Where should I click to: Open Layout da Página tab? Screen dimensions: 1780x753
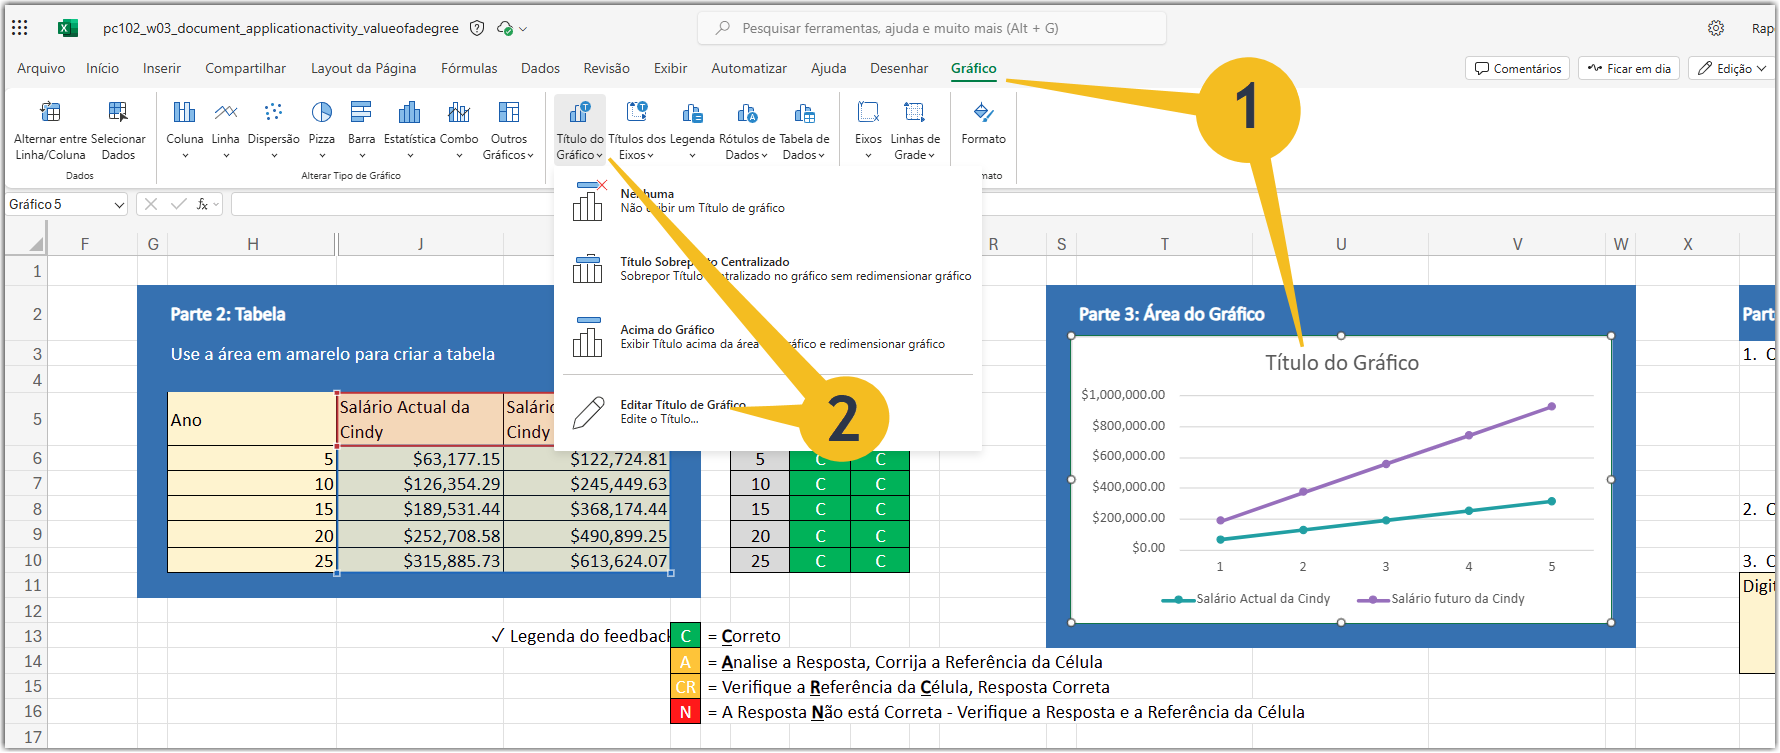(363, 68)
